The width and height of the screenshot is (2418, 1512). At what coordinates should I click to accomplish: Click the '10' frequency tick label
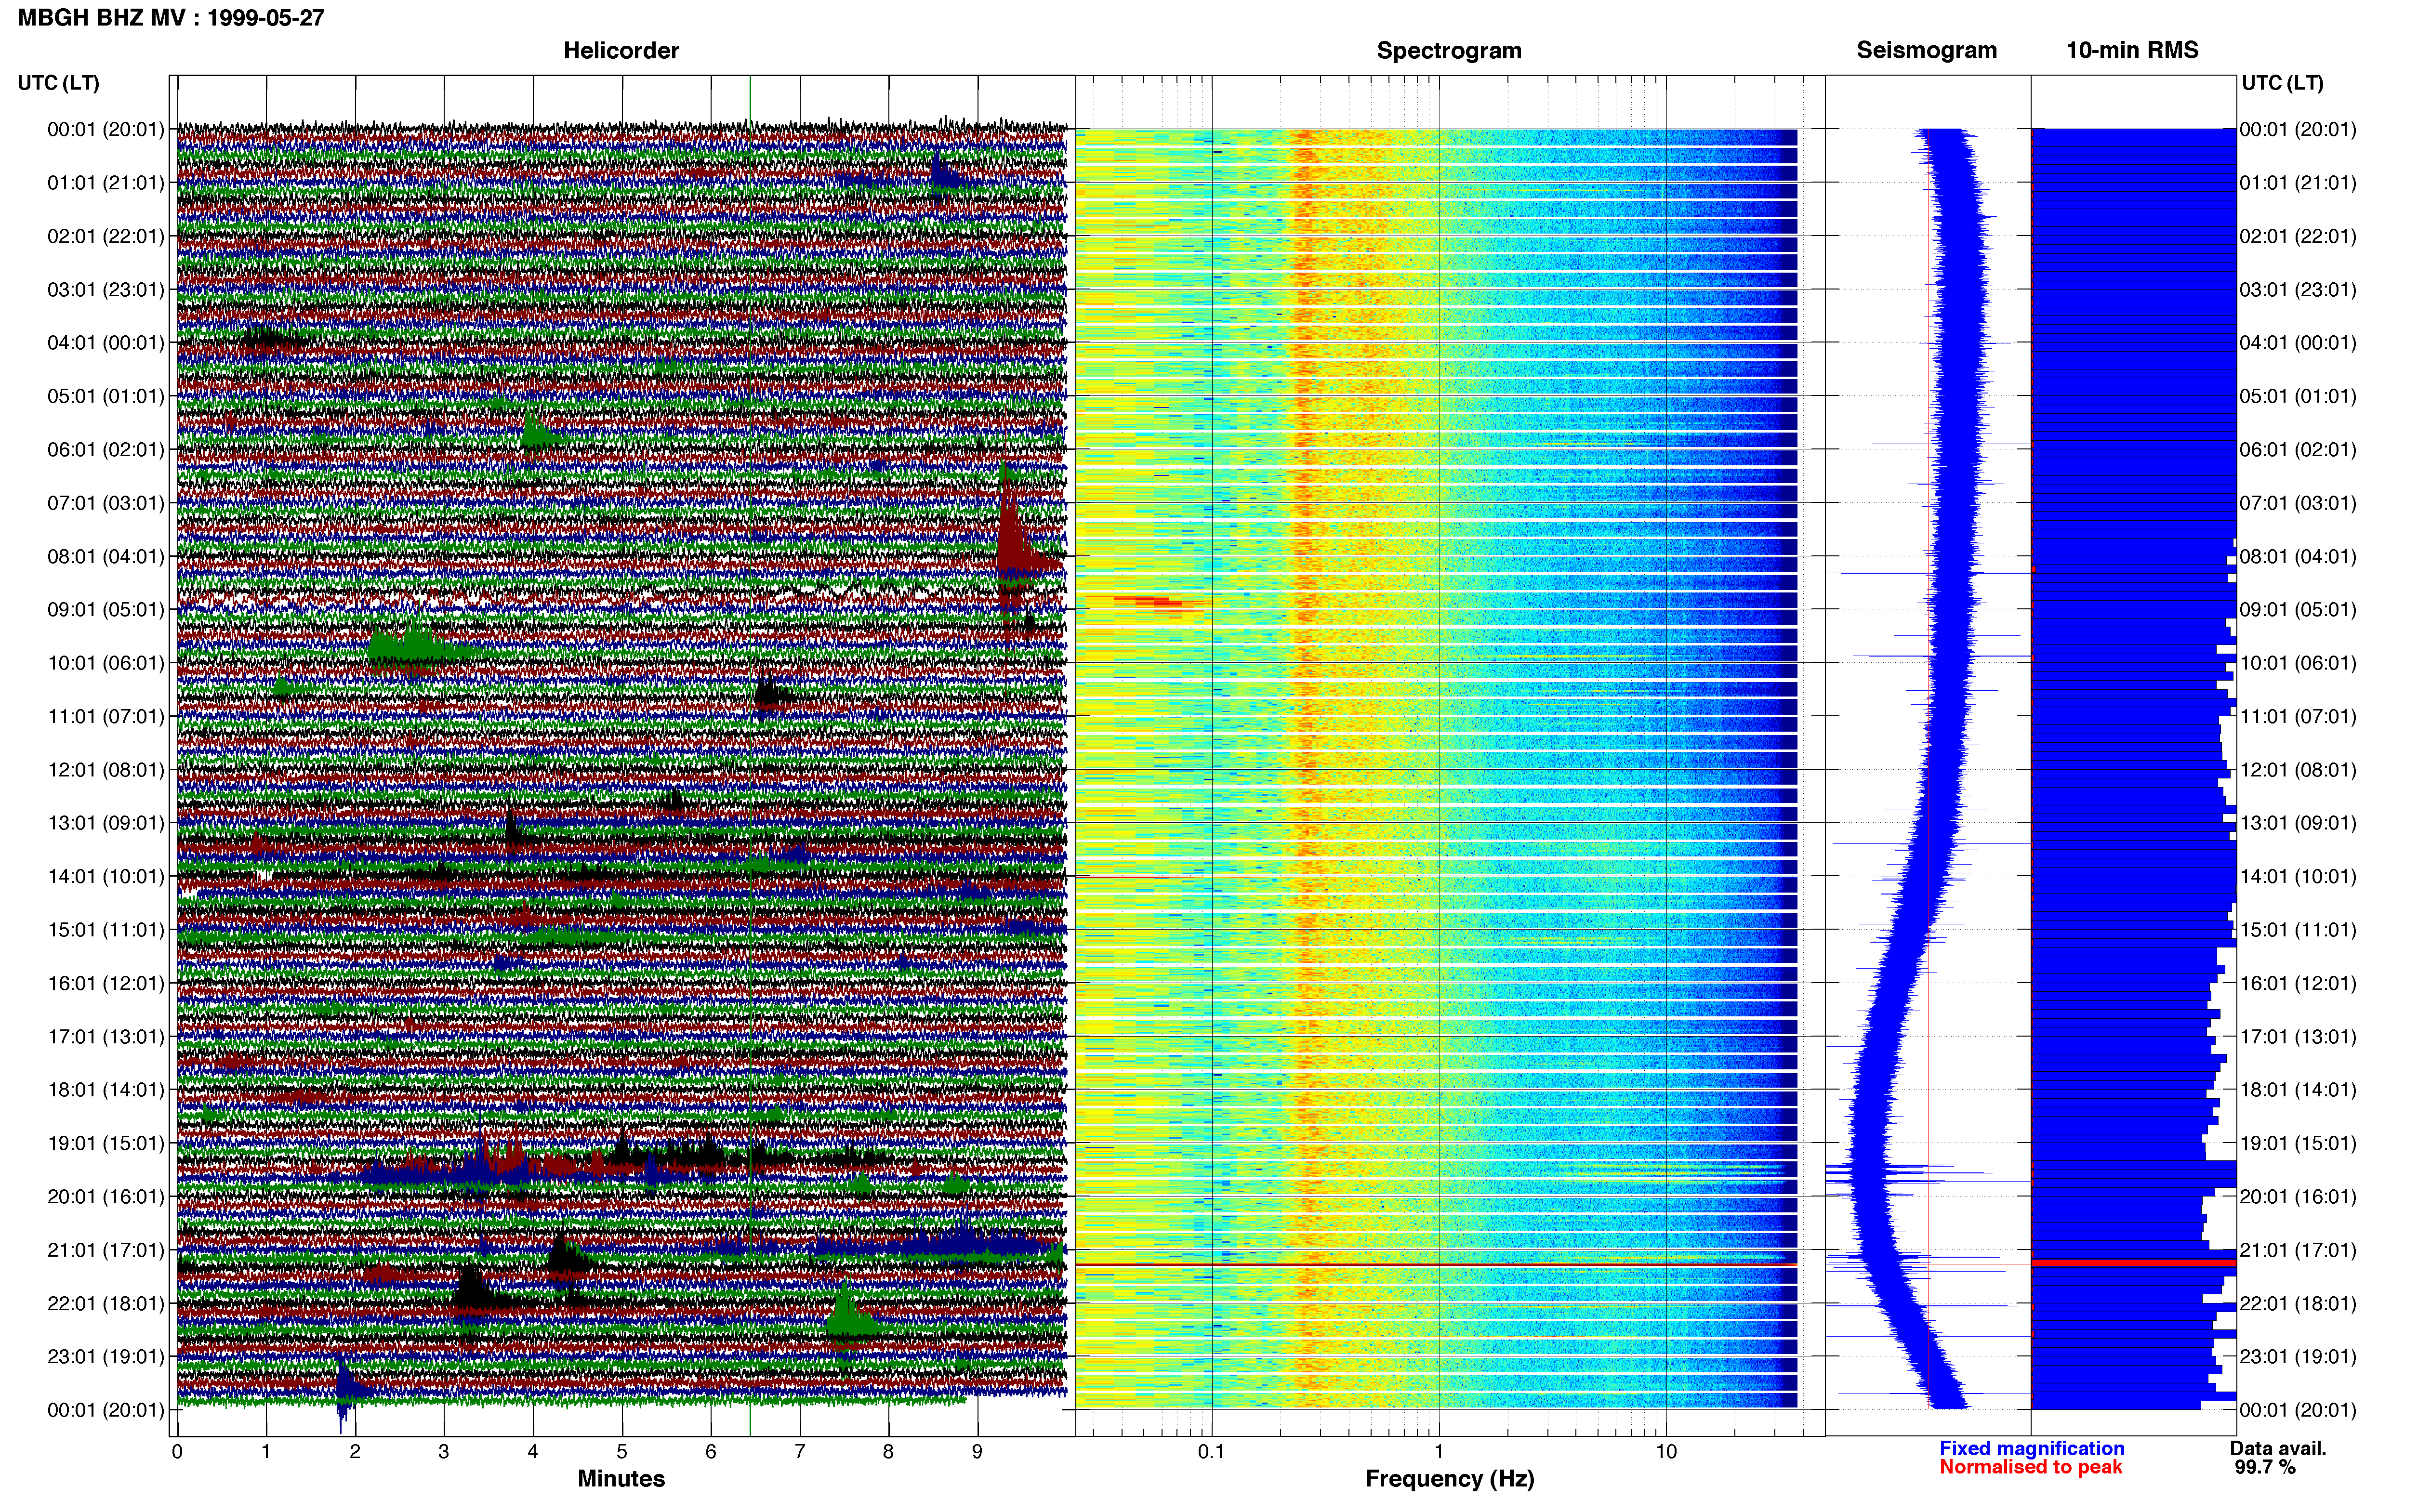tap(1666, 1451)
